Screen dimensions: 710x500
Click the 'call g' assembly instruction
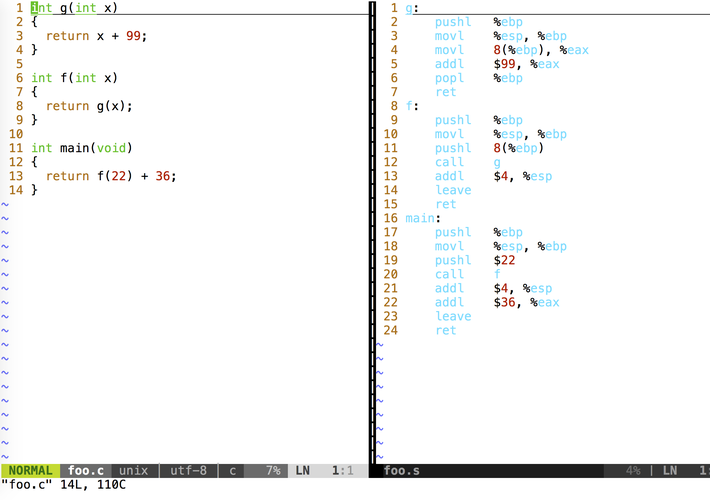467,162
